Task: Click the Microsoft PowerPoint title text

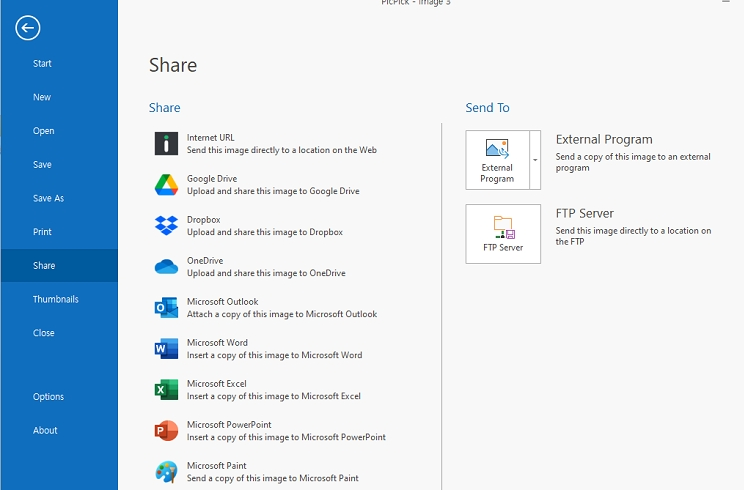Action: (x=229, y=425)
